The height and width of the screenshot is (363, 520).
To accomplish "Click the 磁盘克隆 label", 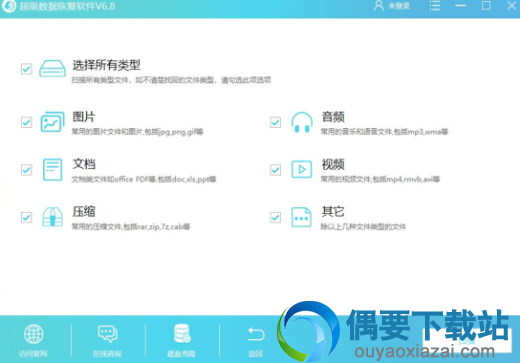I will click(181, 354).
